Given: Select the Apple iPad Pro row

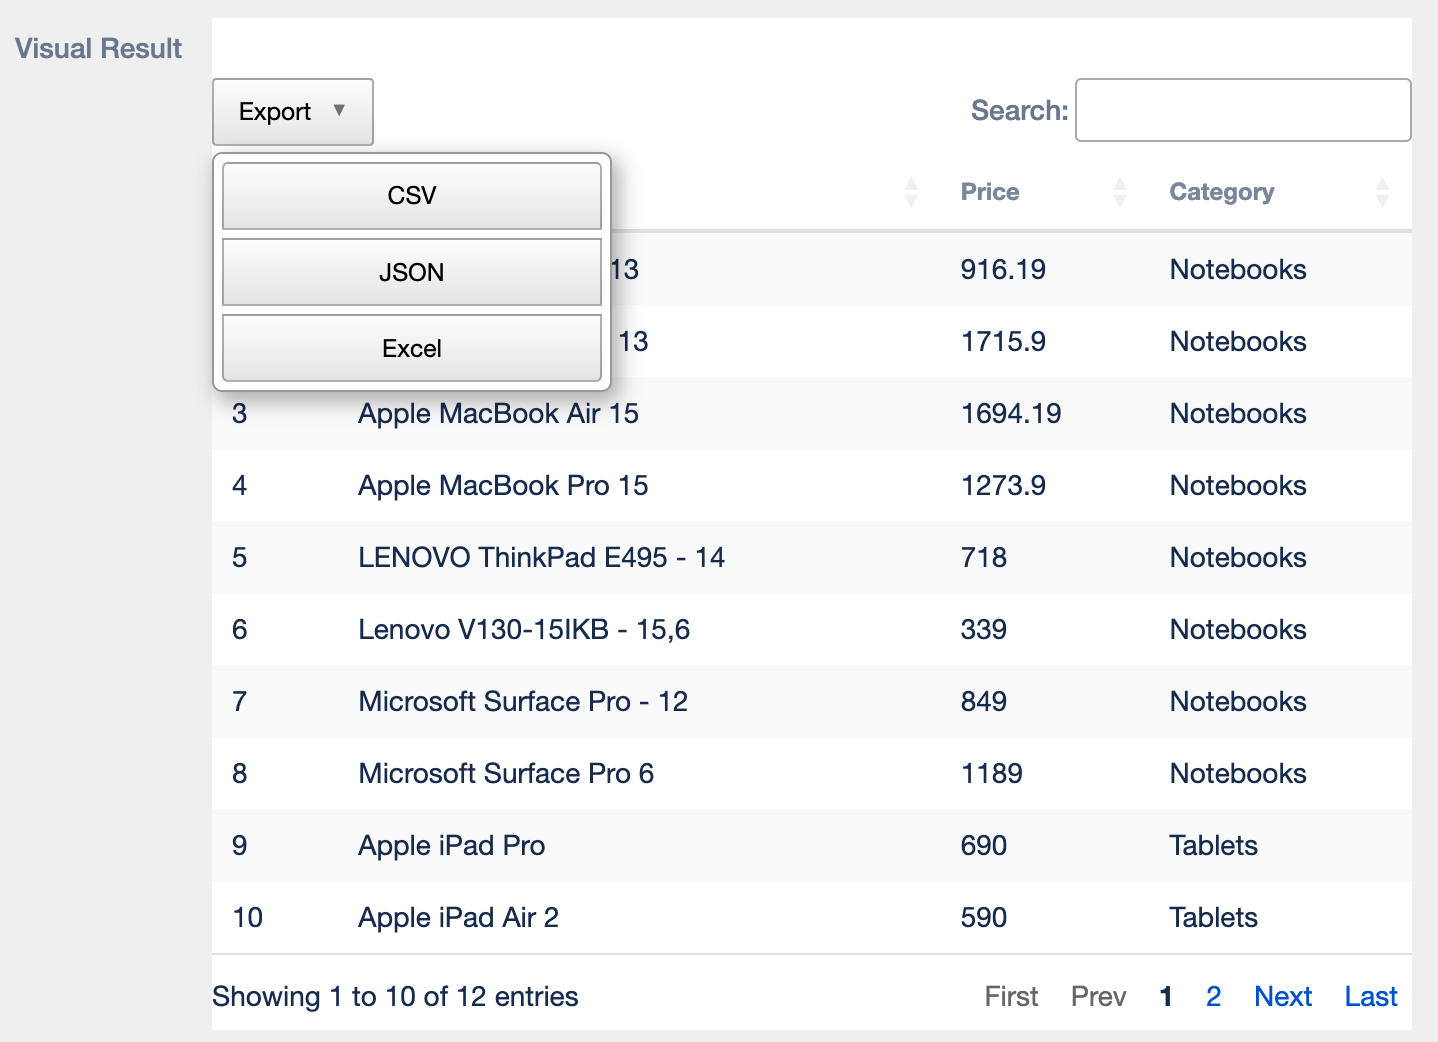Looking at the screenshot, I should click(700, 845).
